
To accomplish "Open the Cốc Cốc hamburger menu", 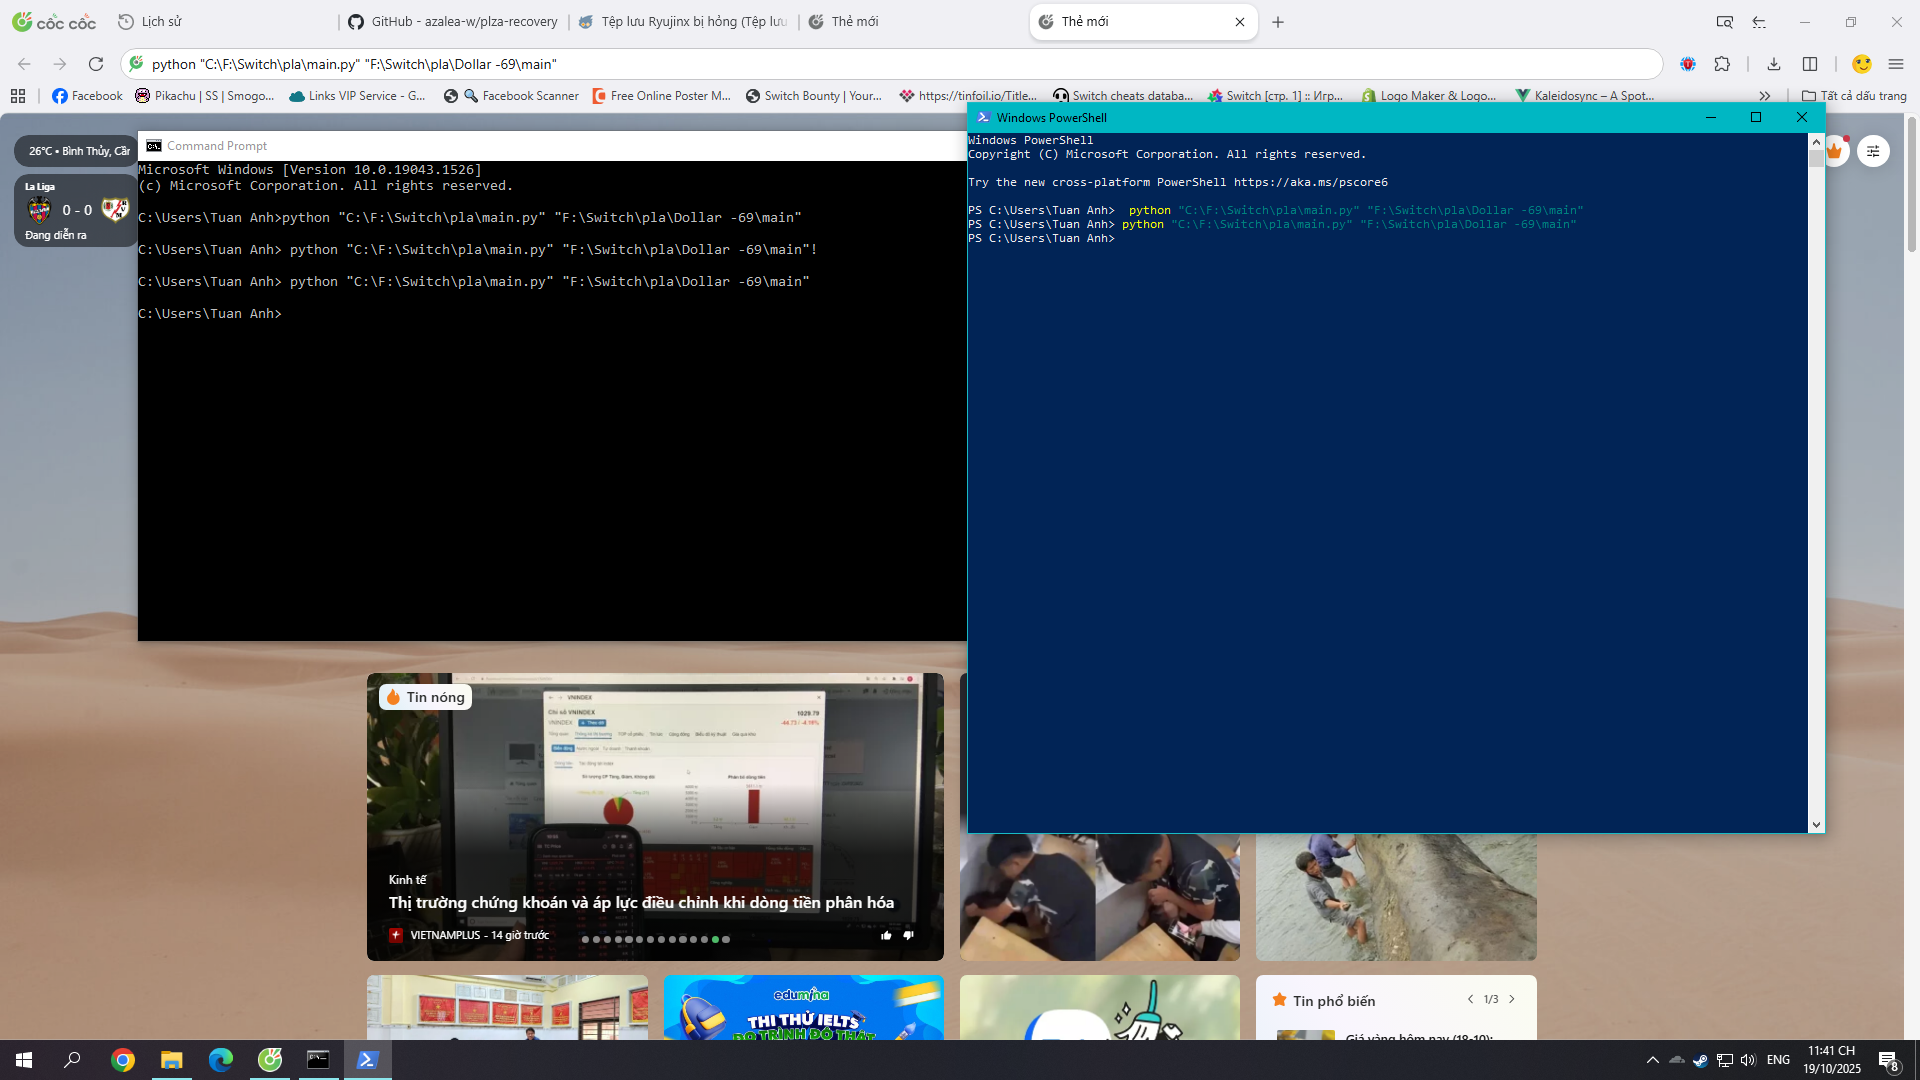I will click(1896, 64).
